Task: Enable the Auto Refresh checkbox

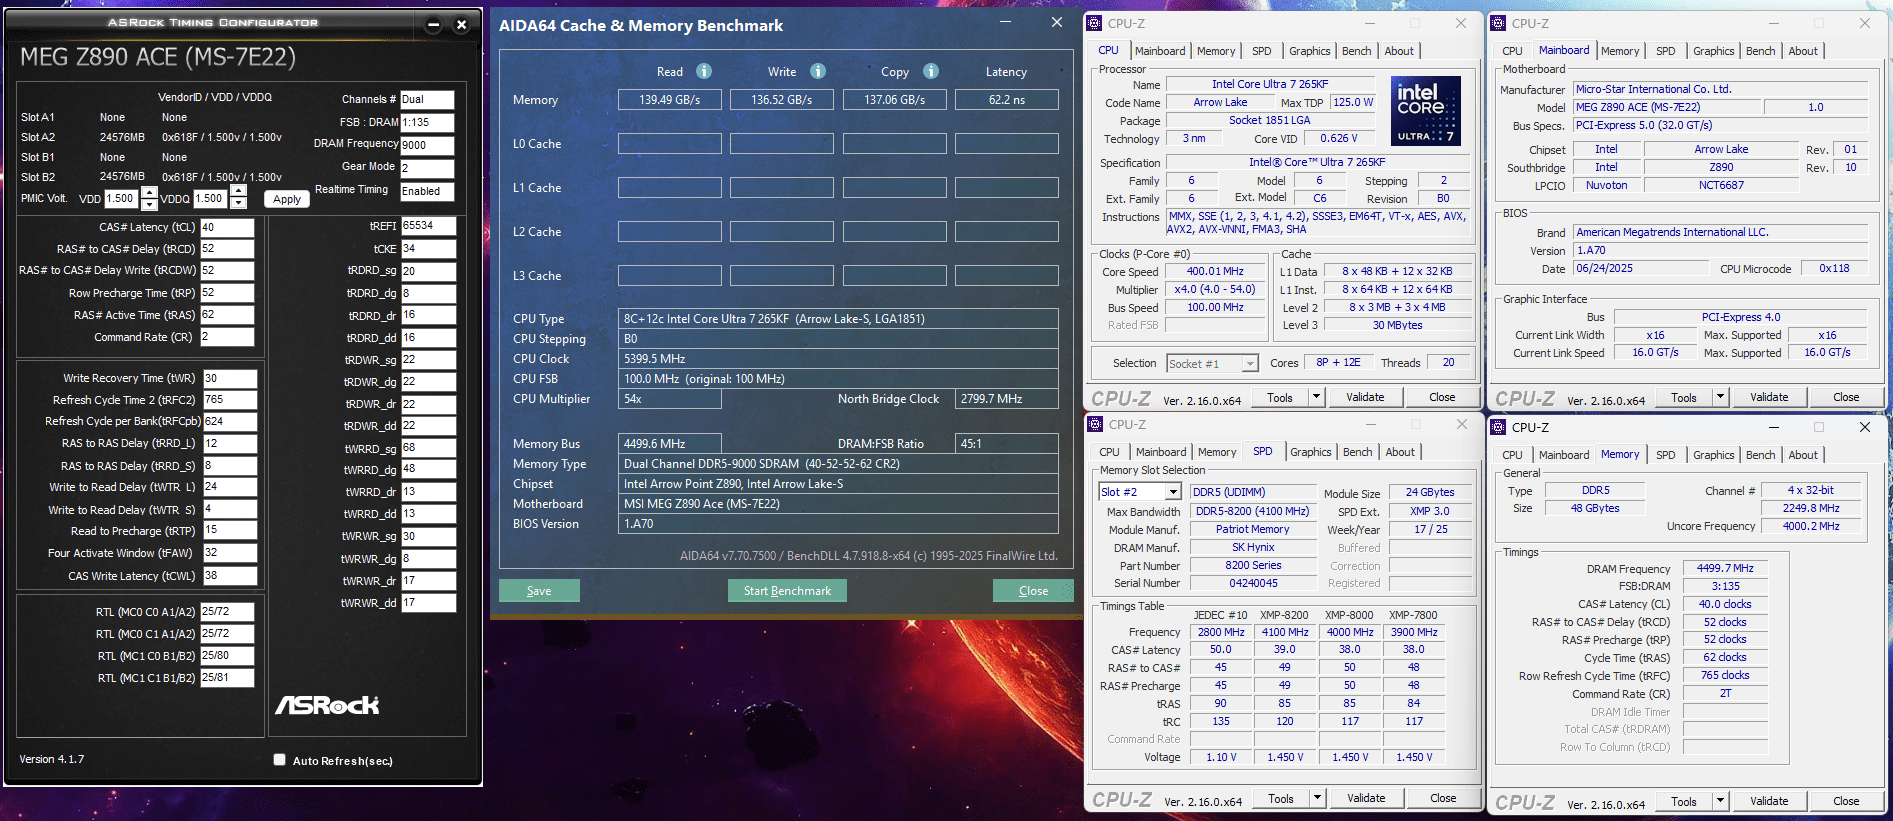Action: 280,760
